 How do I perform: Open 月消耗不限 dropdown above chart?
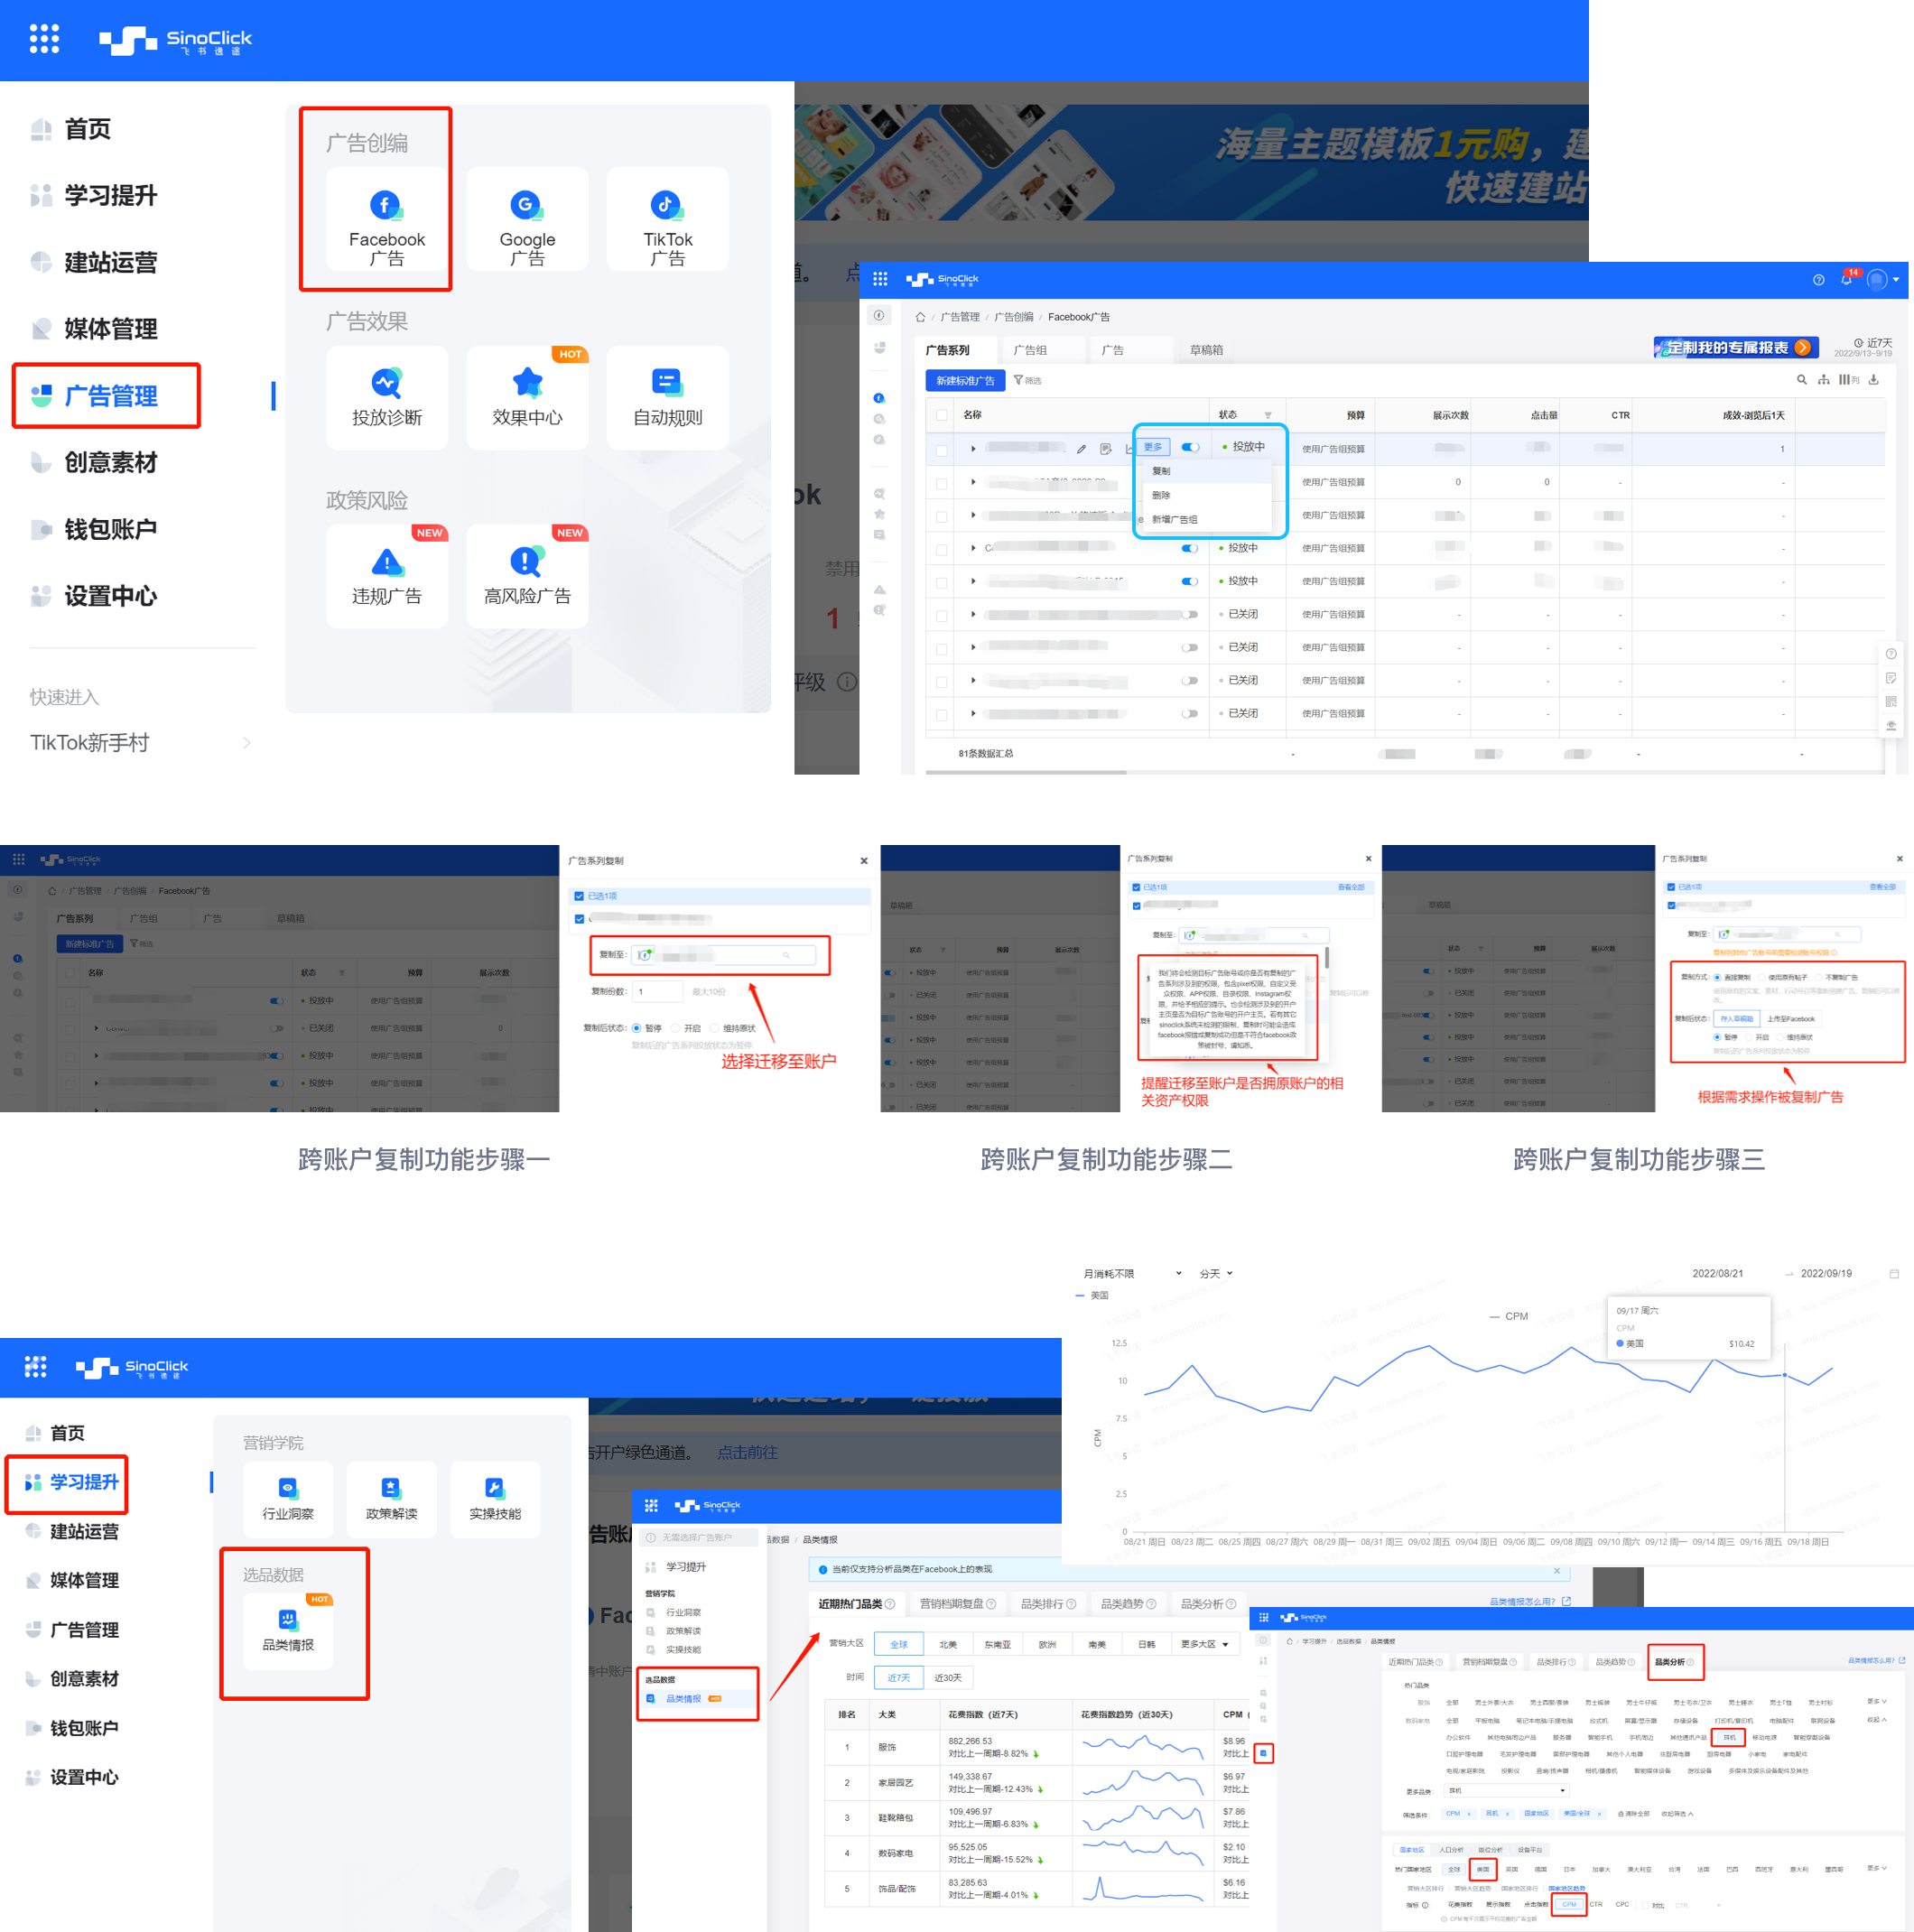coord(1132,1274)
